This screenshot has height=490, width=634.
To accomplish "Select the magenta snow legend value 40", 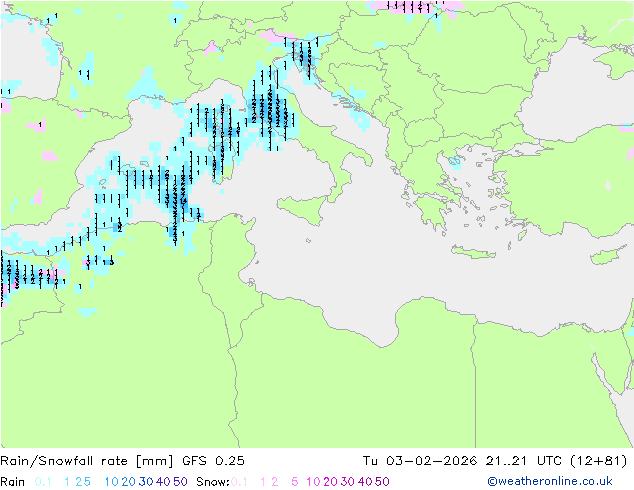I will [x=365, y=482].
